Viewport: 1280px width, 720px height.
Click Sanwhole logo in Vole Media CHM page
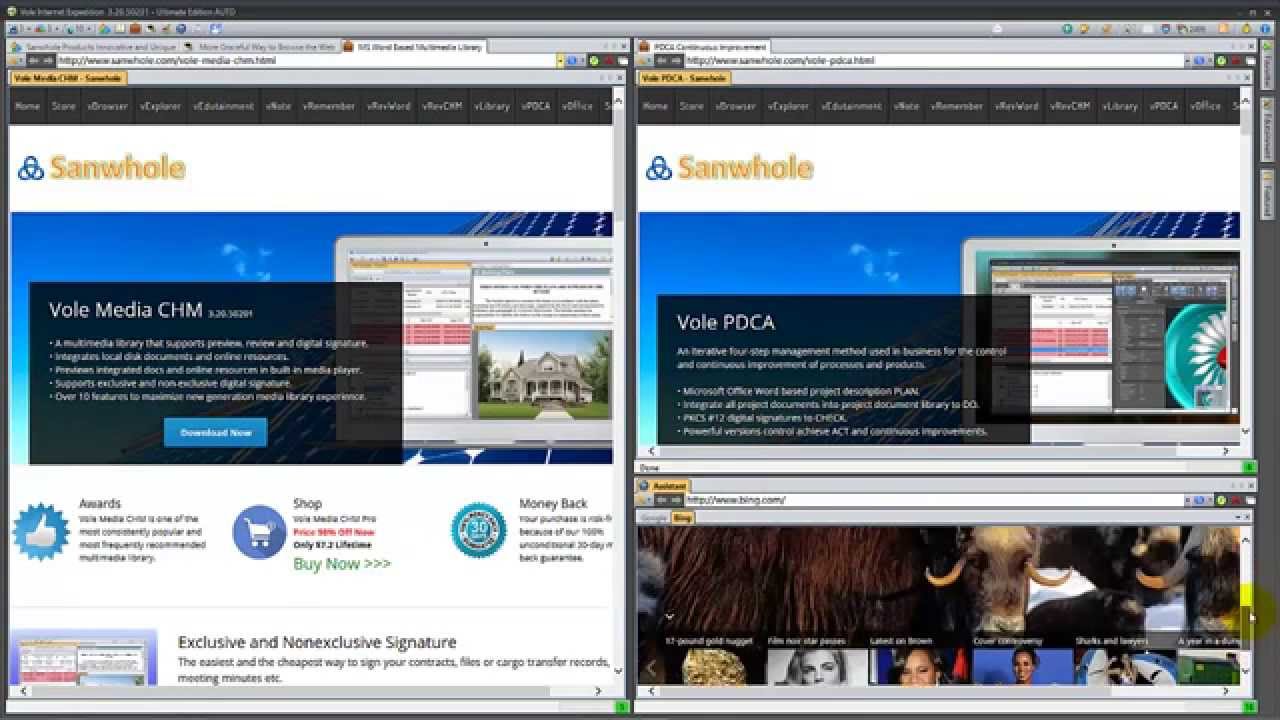point(102,168)
